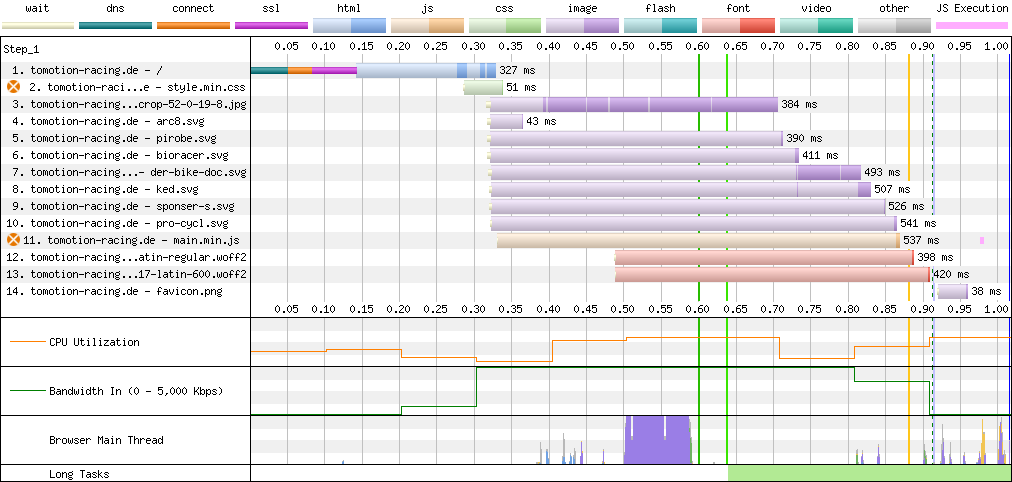Viewport: 1012px width, 482px height.
Task: Click the render-blocking icon beside main.min.js
Action: click(x=14, y=240)
